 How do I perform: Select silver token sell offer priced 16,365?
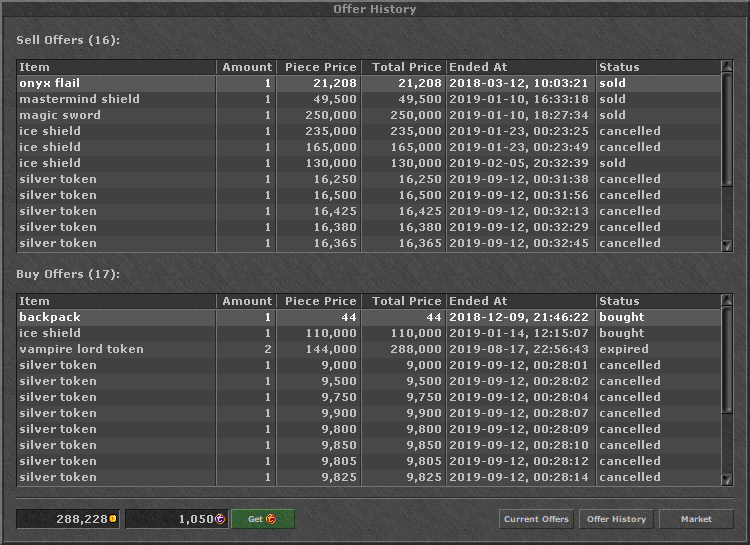369,244
